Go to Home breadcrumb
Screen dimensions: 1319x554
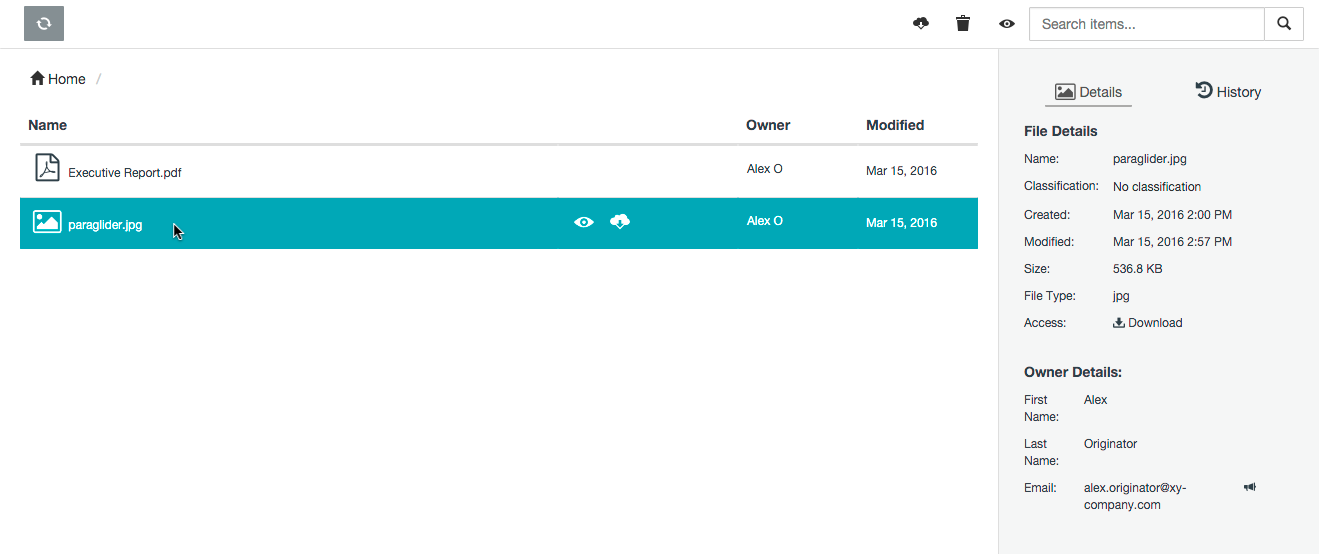tap(58, 79)
